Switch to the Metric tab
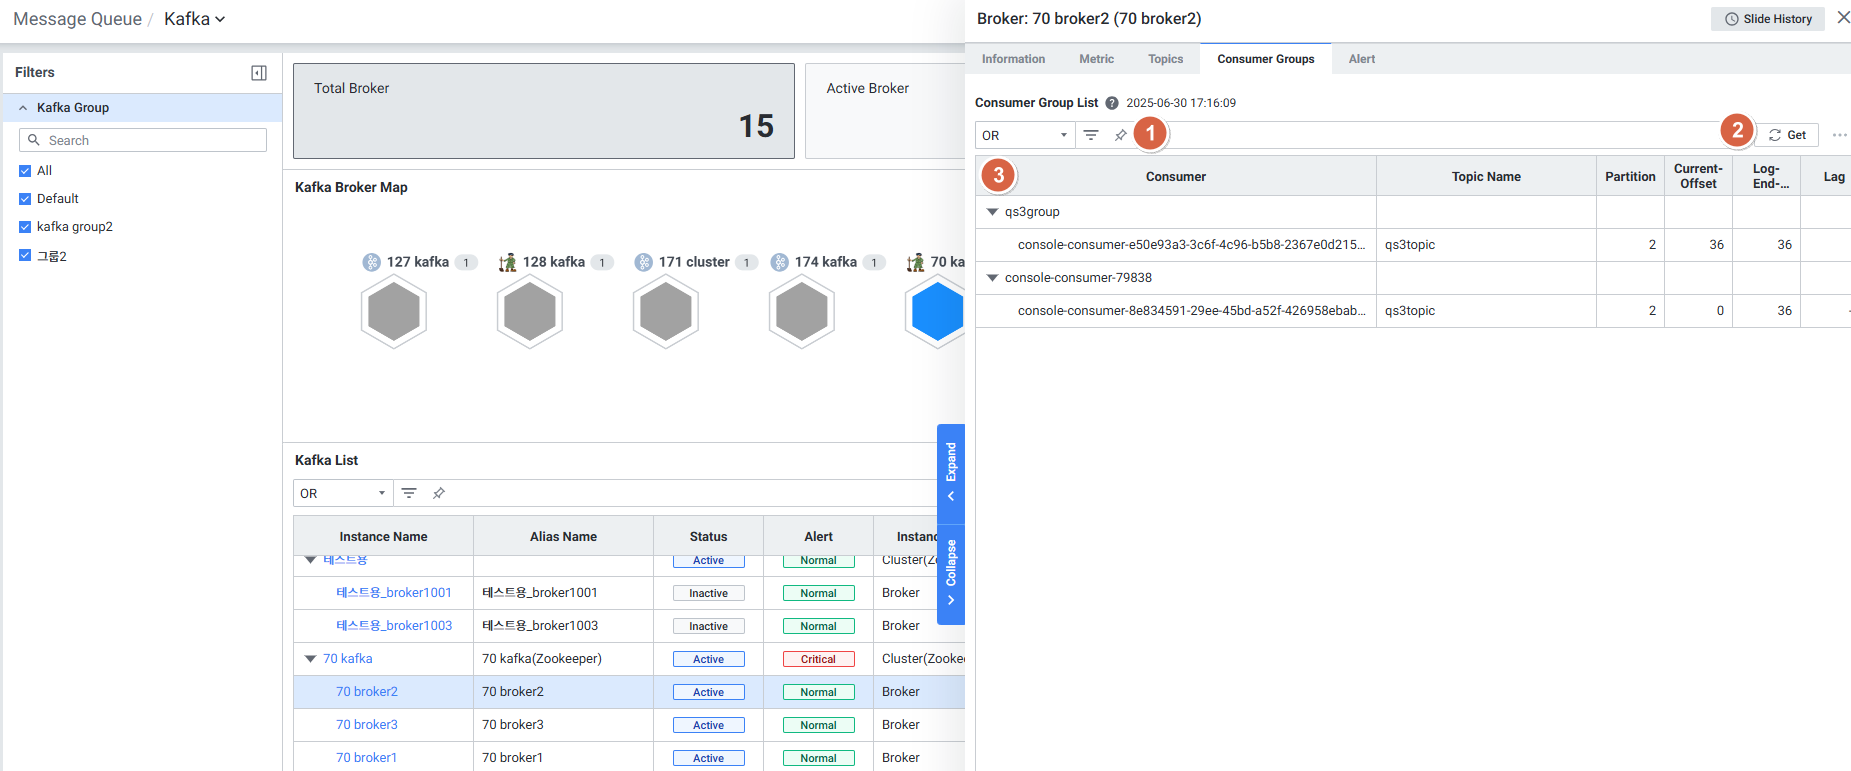Image resolution: width=1851 pixels, height=771 pixels. click(x=1096, y=59)
